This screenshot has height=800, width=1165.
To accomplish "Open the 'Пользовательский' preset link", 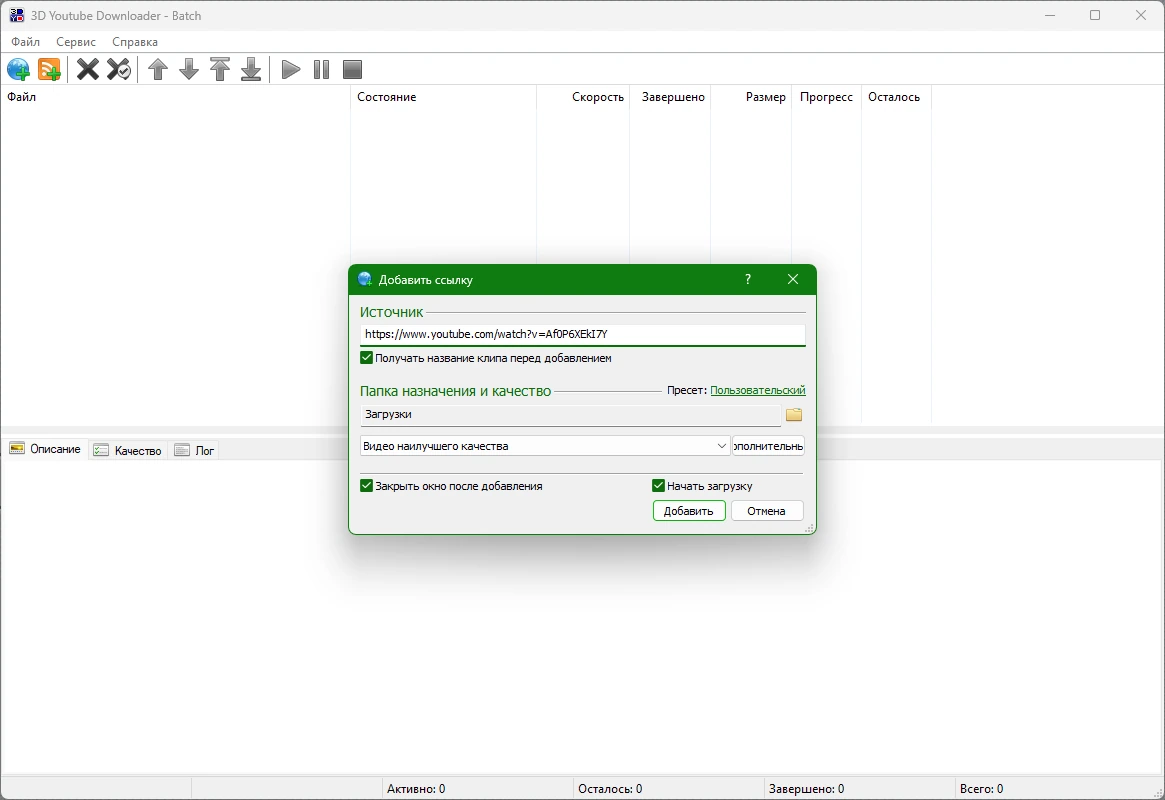I will (x=758, y=390).
